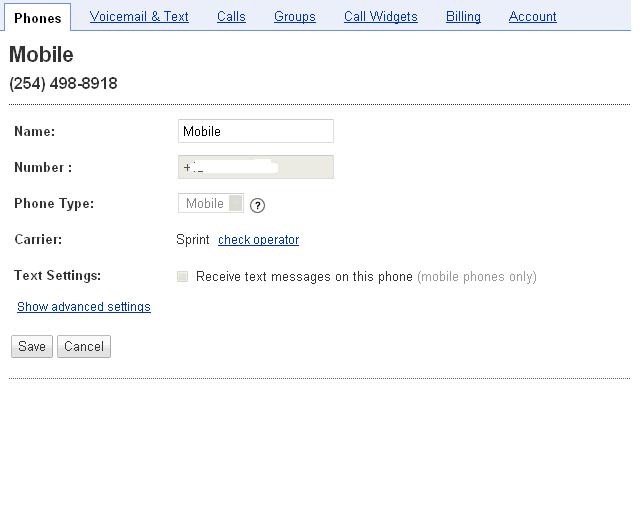Focus the Name text field
Image resolution: width=640 pixels, height=512 pixels.
pyautogui.click(x=256, y=131)
